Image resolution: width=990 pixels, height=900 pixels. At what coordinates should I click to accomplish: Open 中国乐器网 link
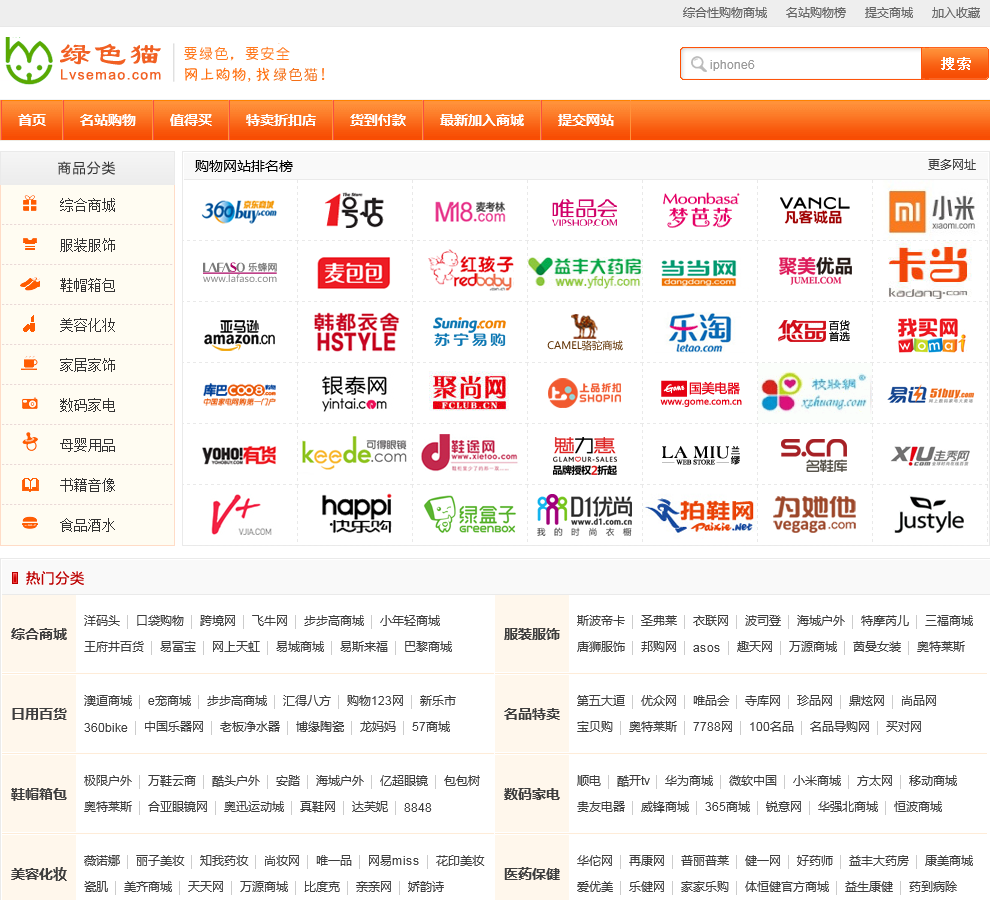point(174,727)
